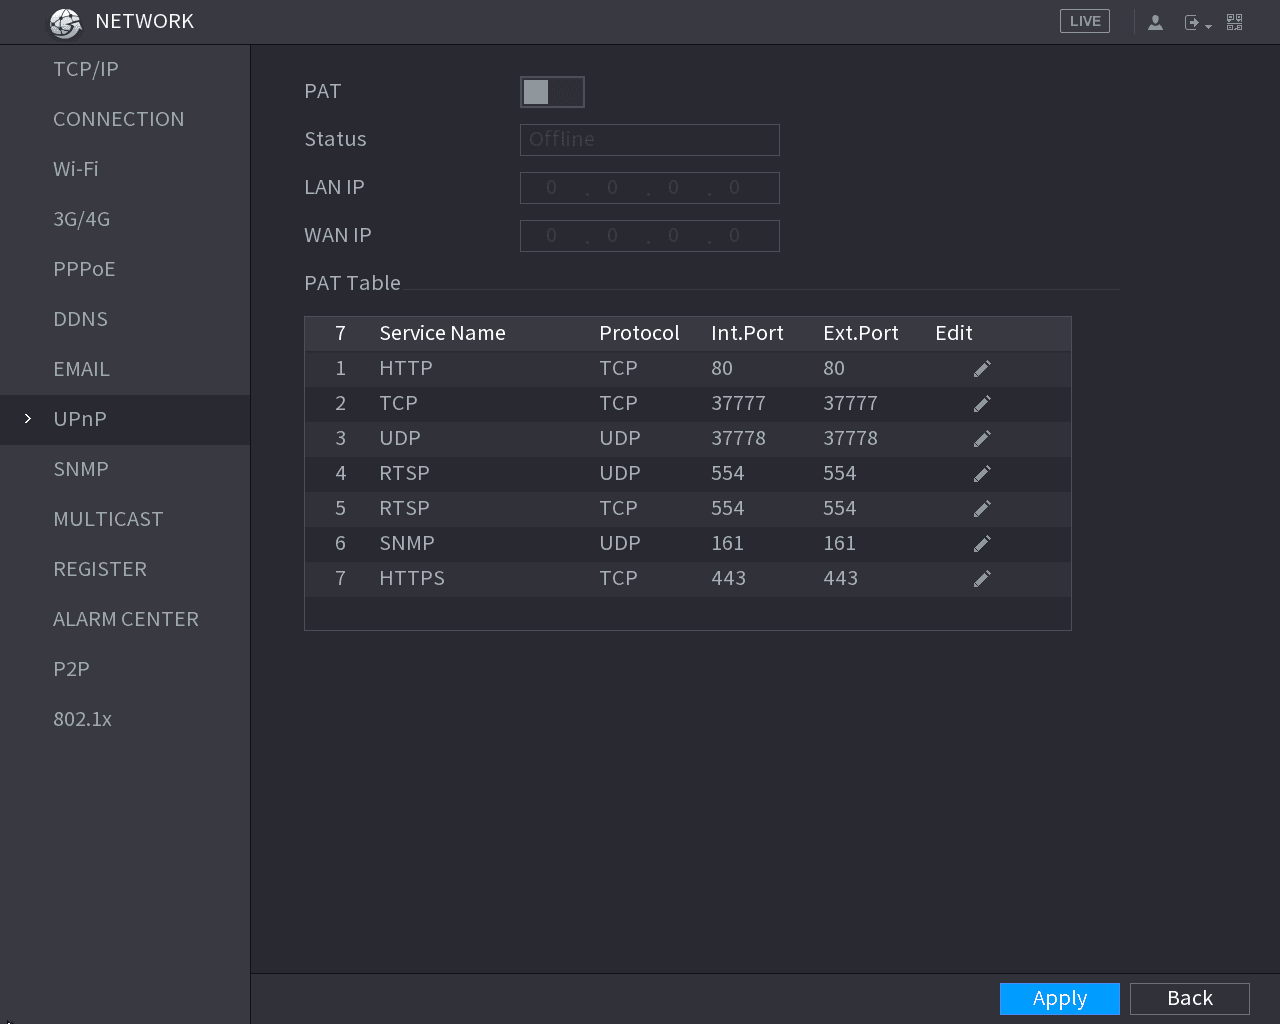Click the WAN IP field
The height and width of the screenshot is (1024, 1280).
tap(650, 236)
